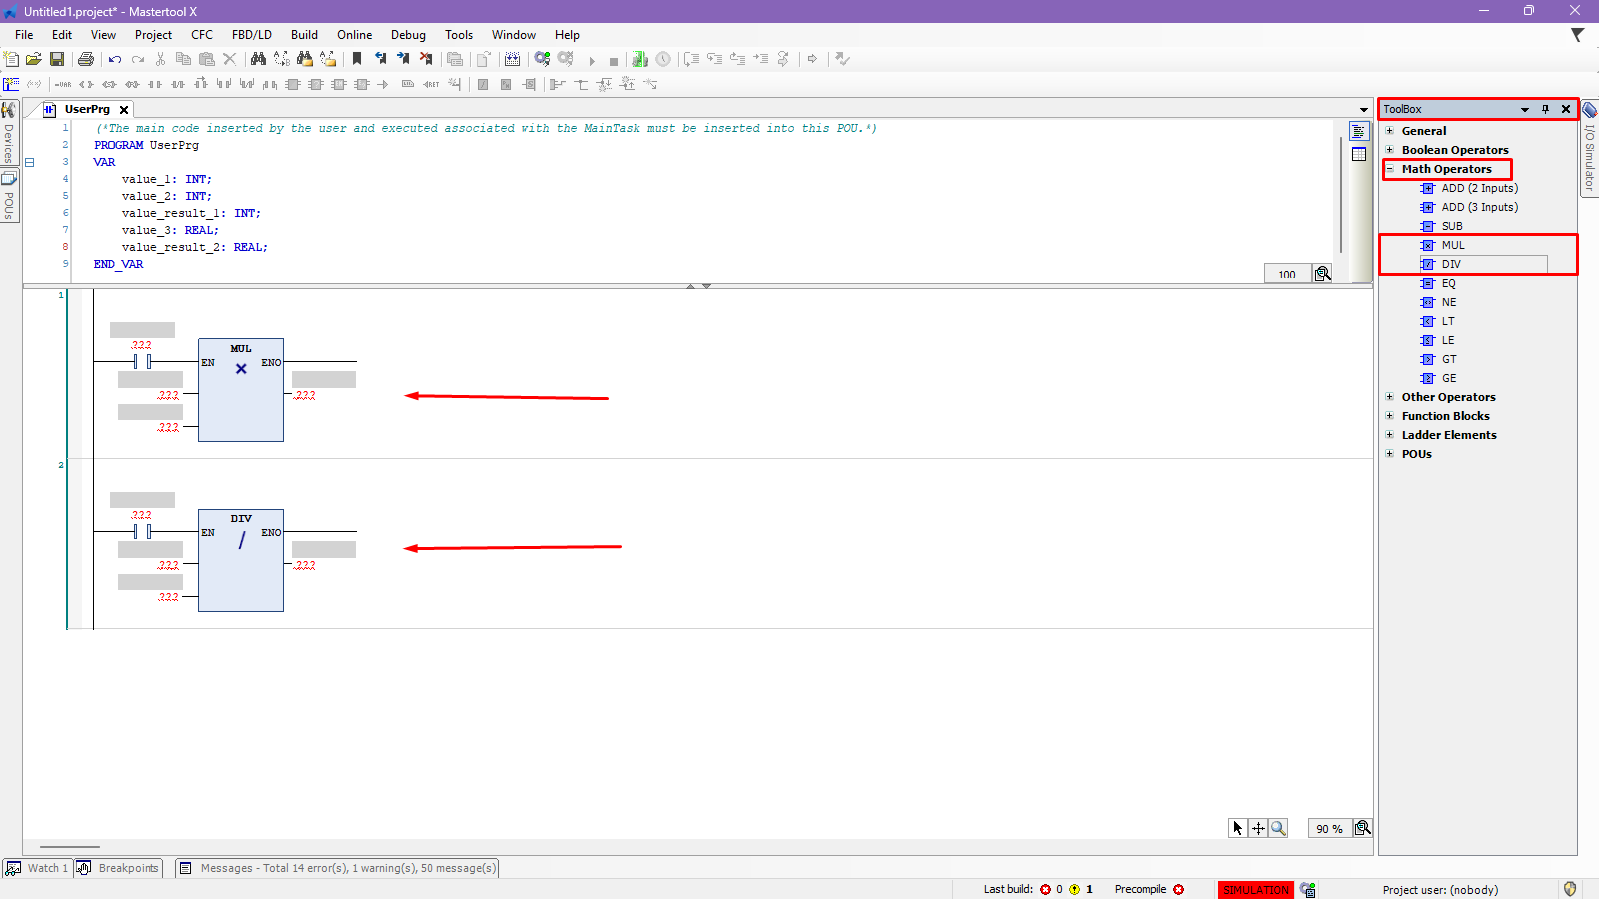This screenshot has width=1599, height=899.
Task: Expand the Function Blocks category
Action: 1389,416
